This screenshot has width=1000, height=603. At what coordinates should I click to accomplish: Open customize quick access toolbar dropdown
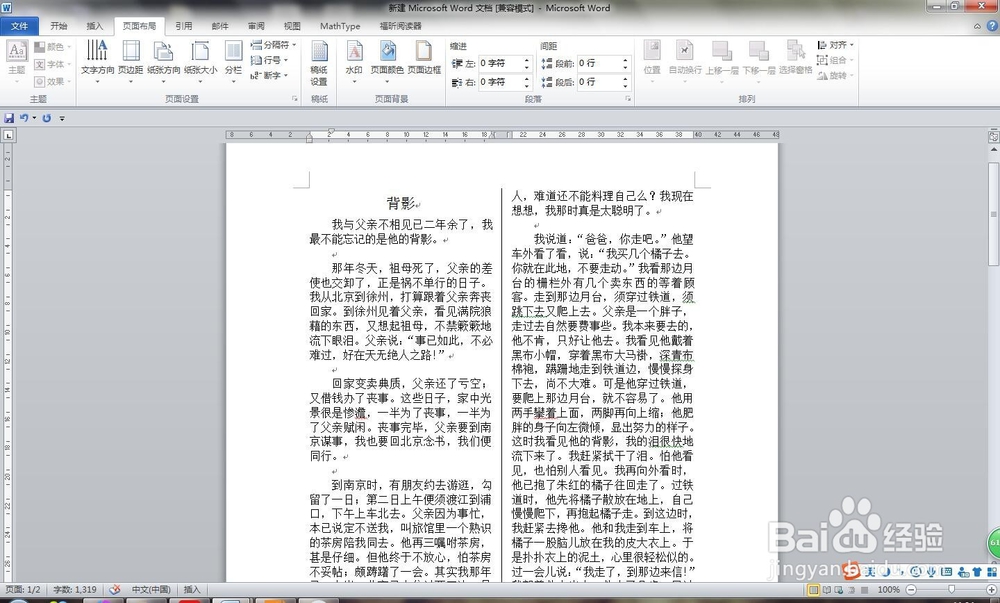(62, 118)
